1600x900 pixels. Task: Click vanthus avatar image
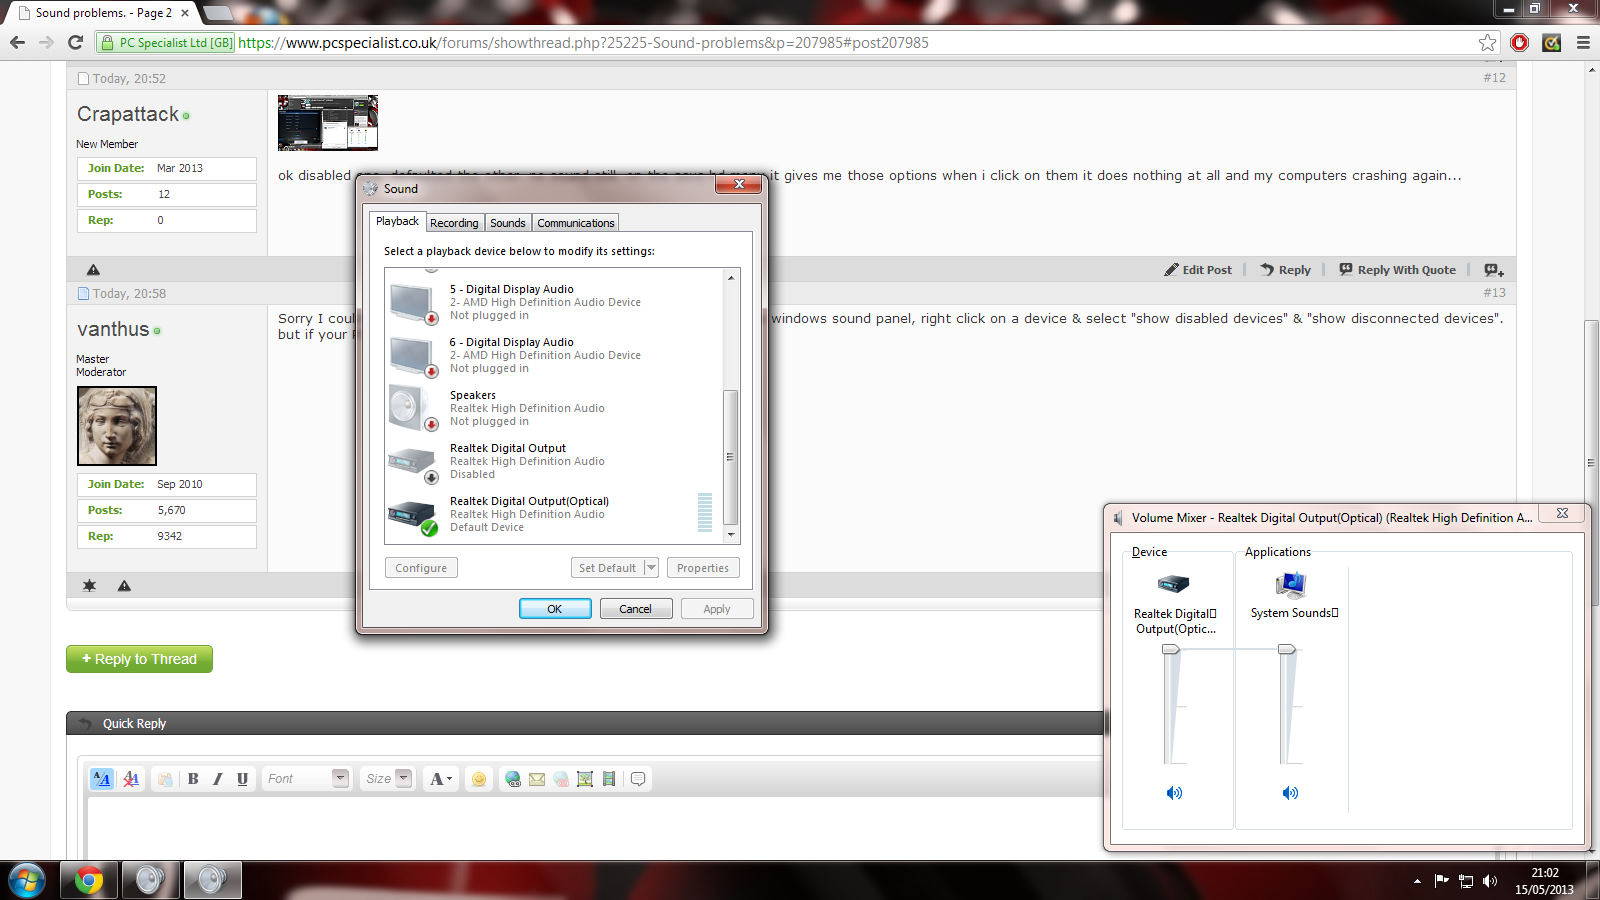pyautogui.click(x=117, y=426)
